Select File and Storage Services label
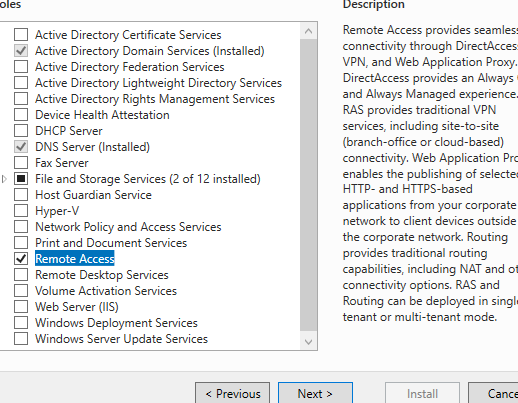The height and width of the screenshot is (403, 518). coord(148,179)
